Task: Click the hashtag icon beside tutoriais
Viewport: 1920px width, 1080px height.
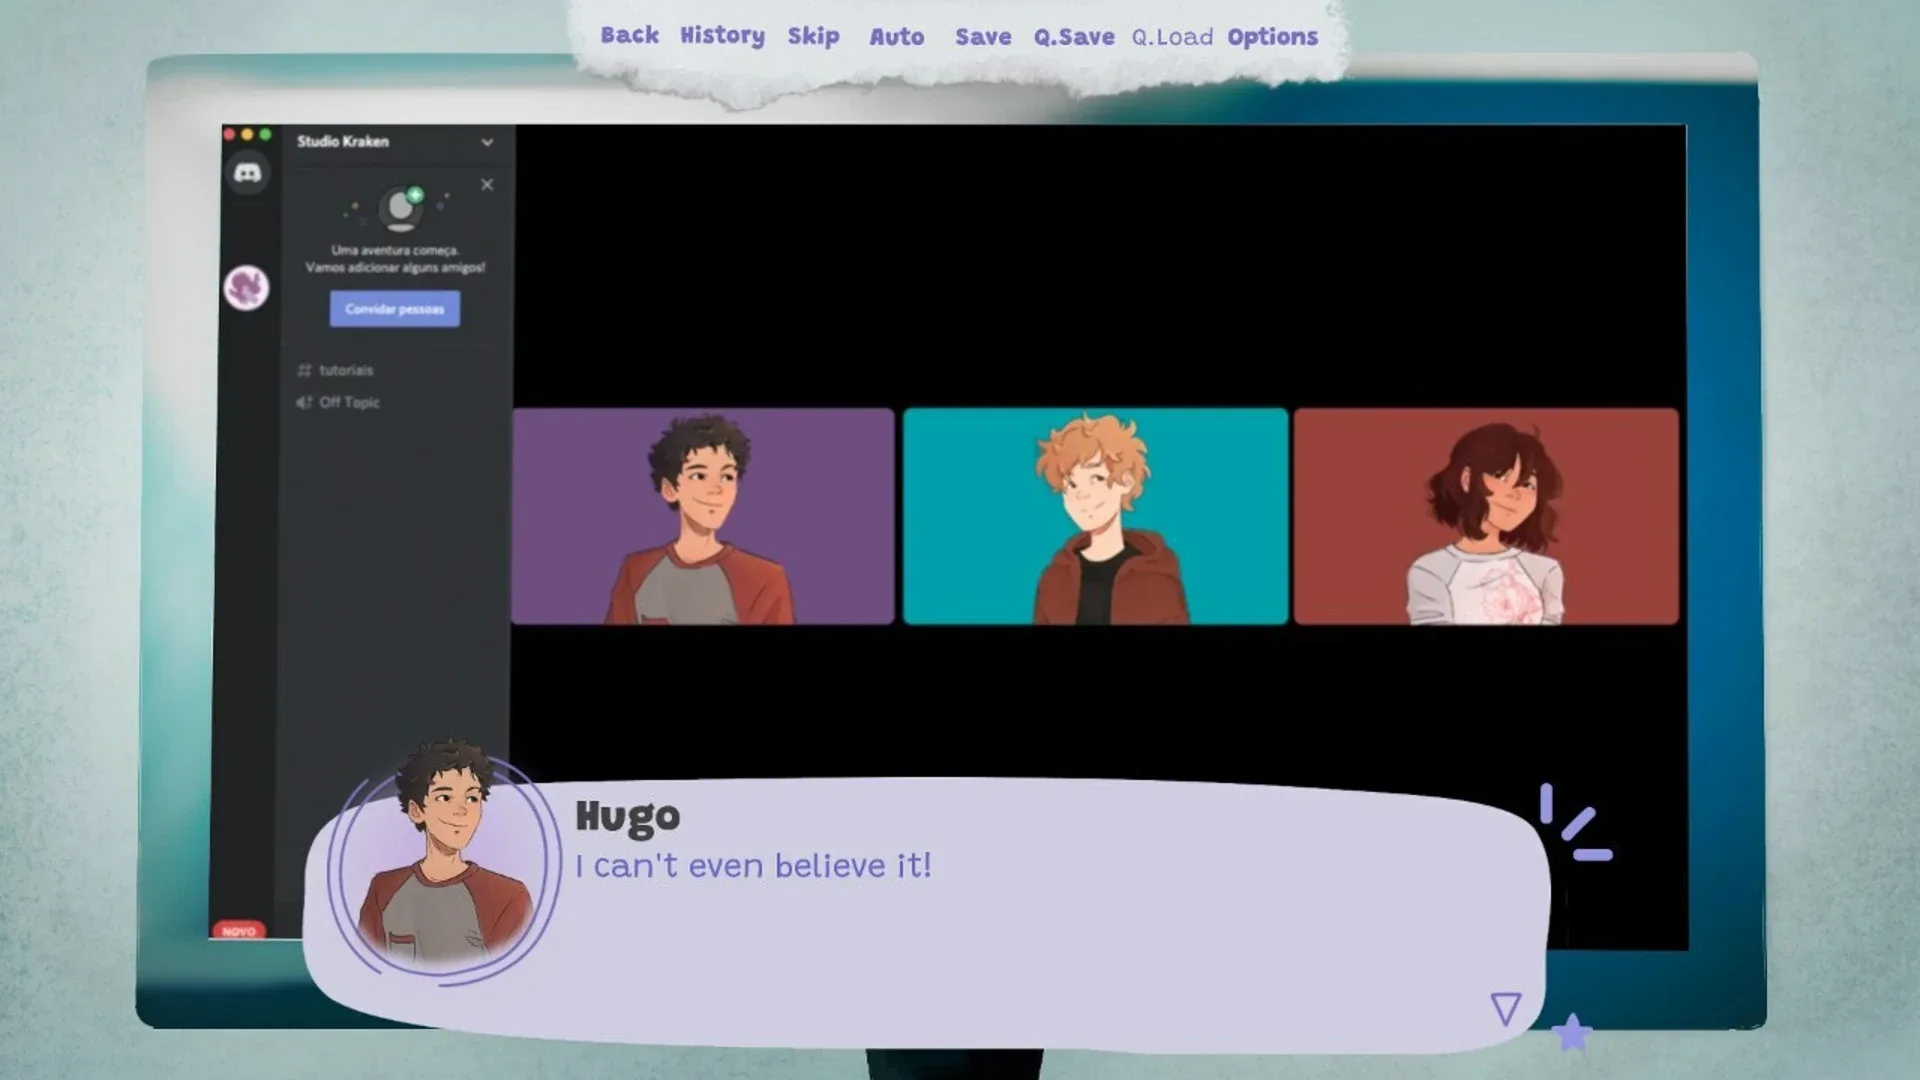Action: [304, 370]
